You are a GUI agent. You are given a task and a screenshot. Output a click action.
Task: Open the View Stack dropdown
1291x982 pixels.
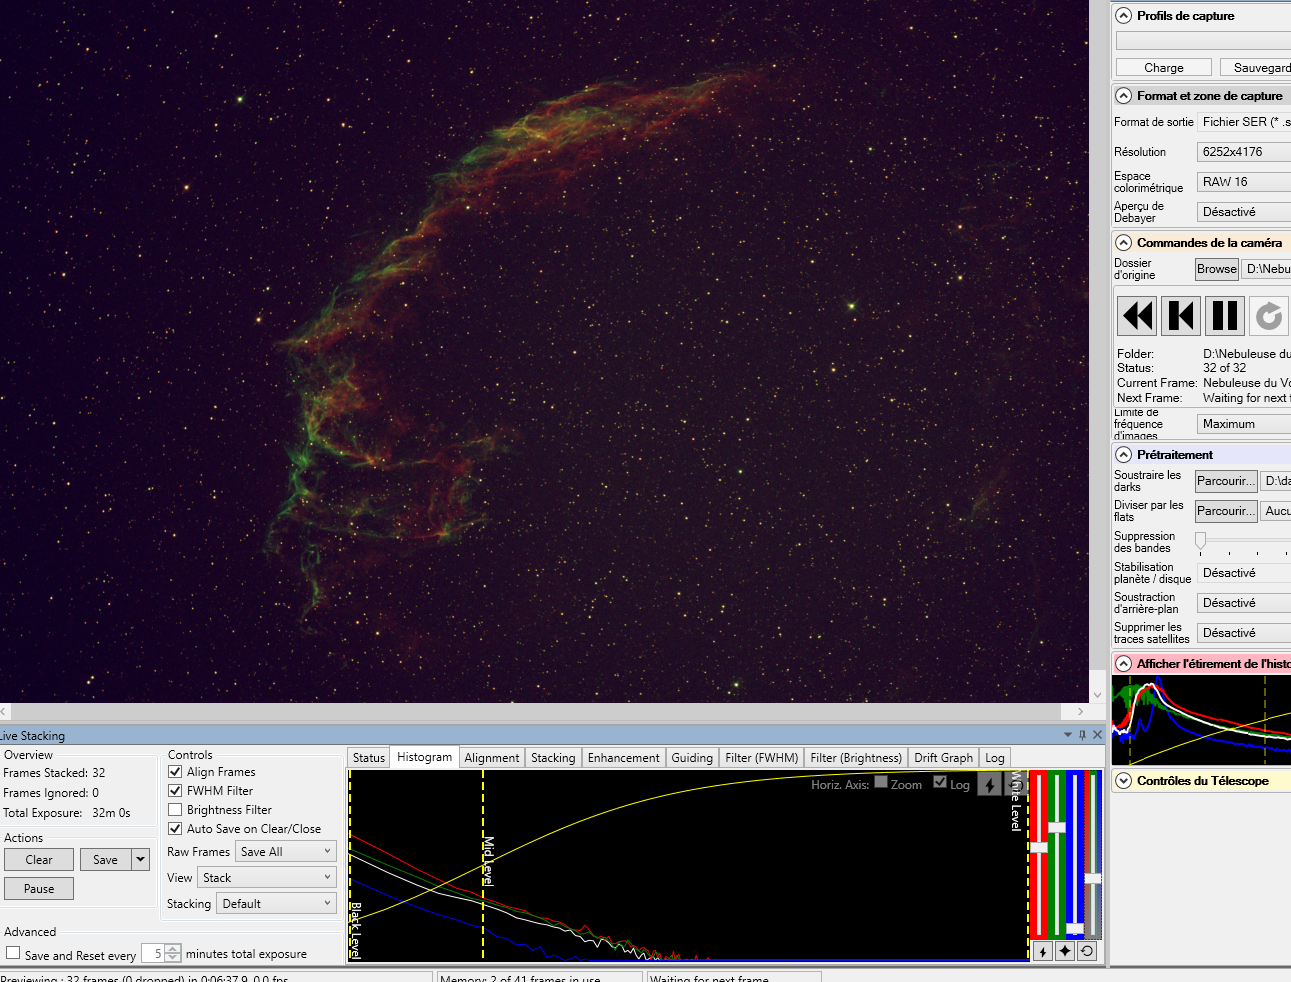point(267,878)
